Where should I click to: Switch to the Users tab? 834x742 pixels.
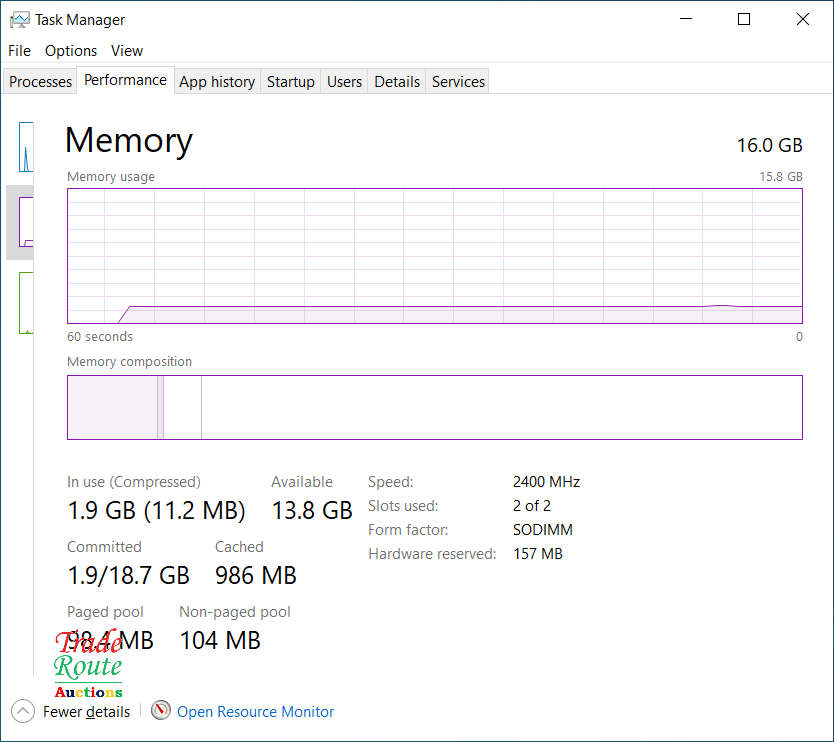tap(344, 82)
